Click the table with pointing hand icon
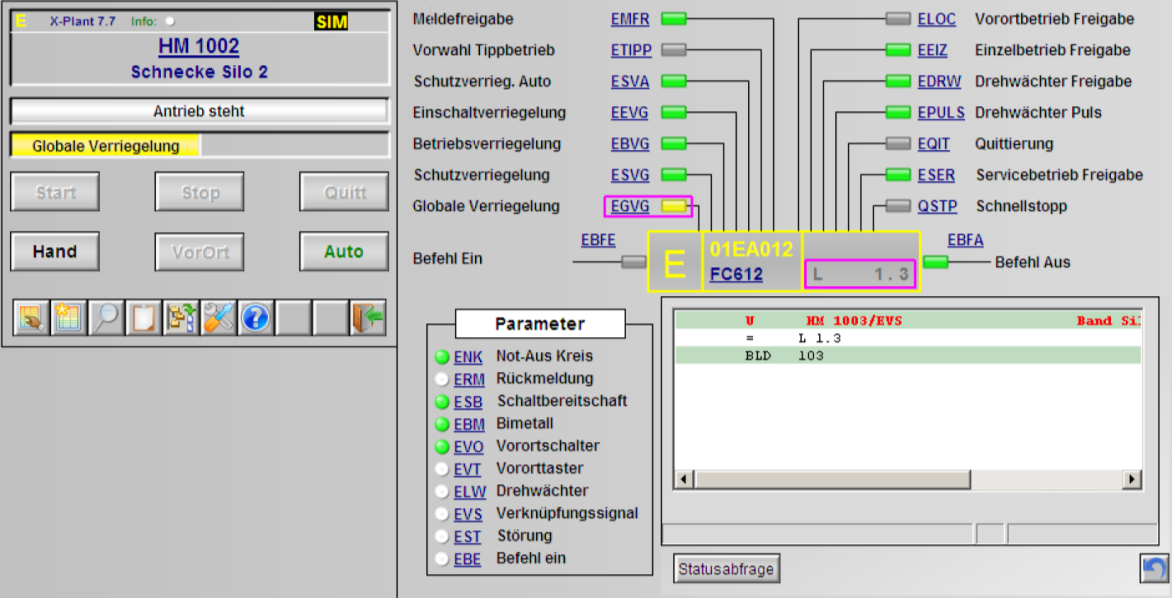 31,318
